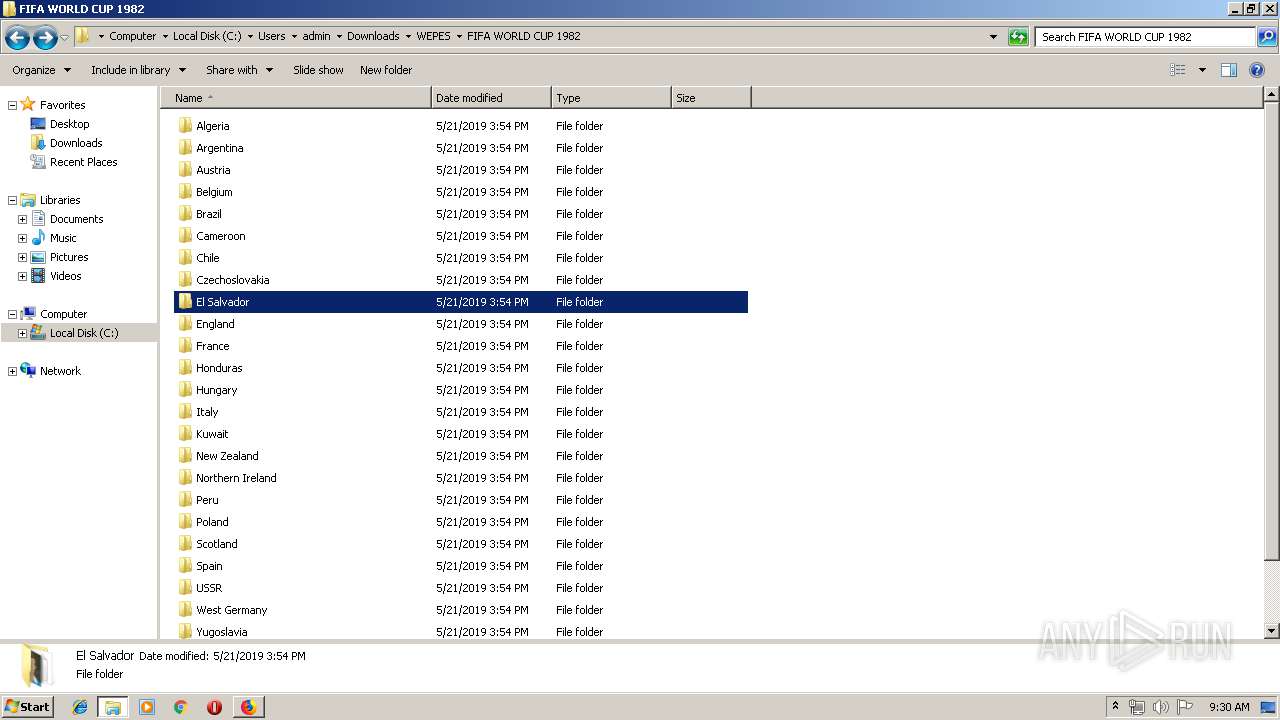Collapse the Favorites group
Screen dimensions: 1280x720
[12, 105]
